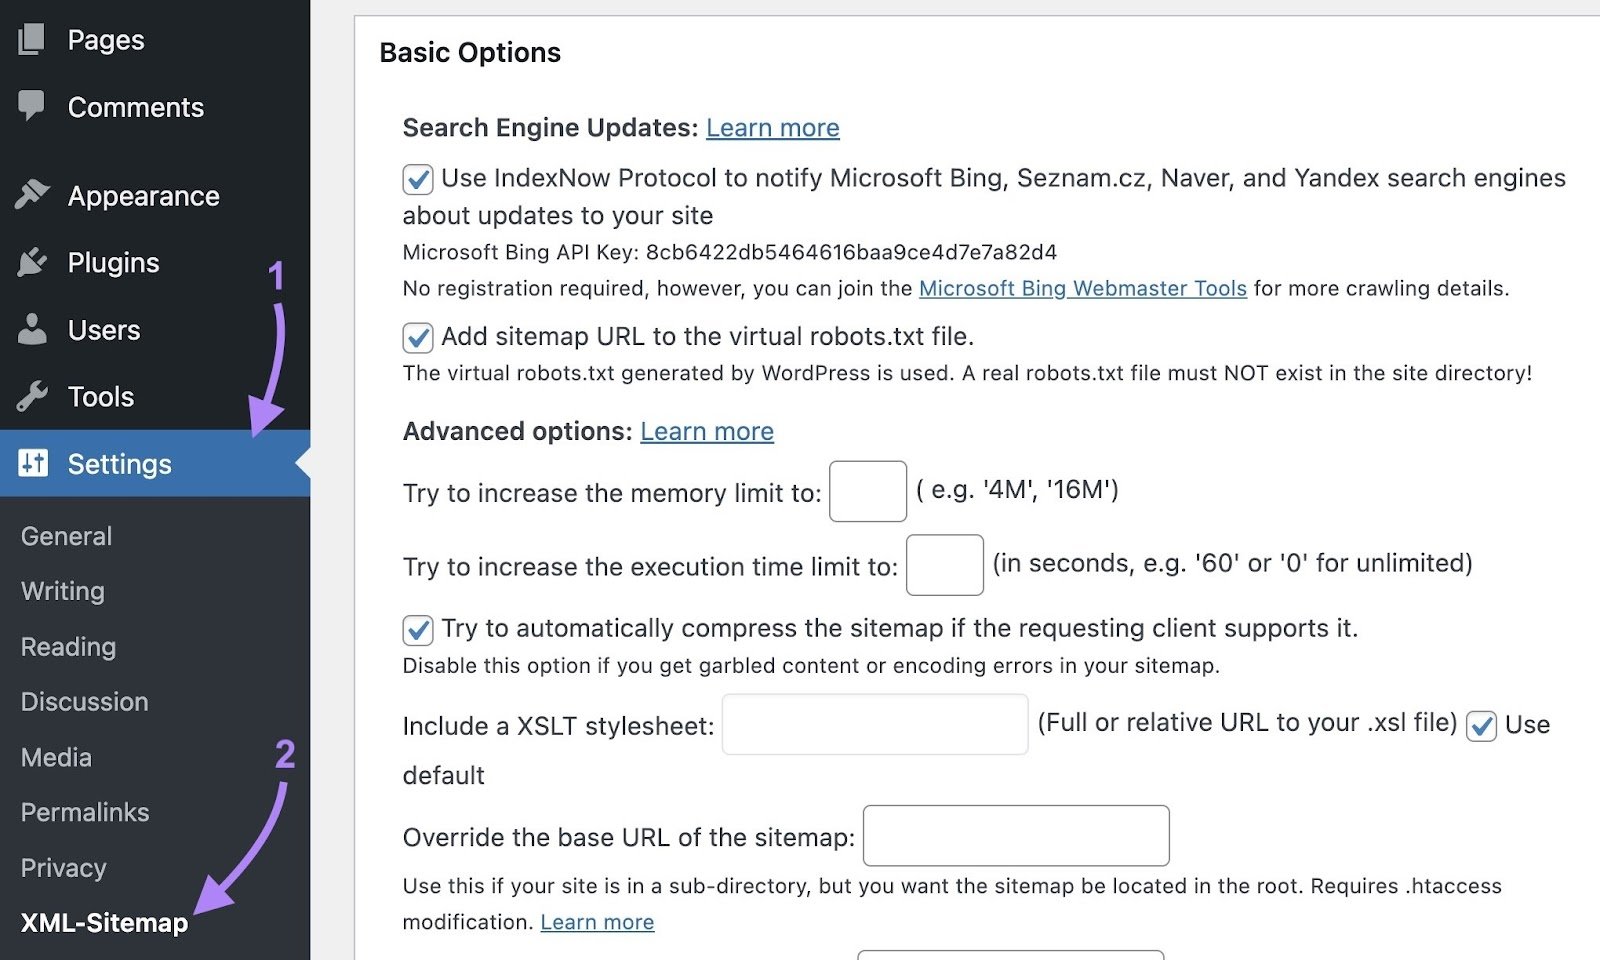Open Users via the person icon

33,329
